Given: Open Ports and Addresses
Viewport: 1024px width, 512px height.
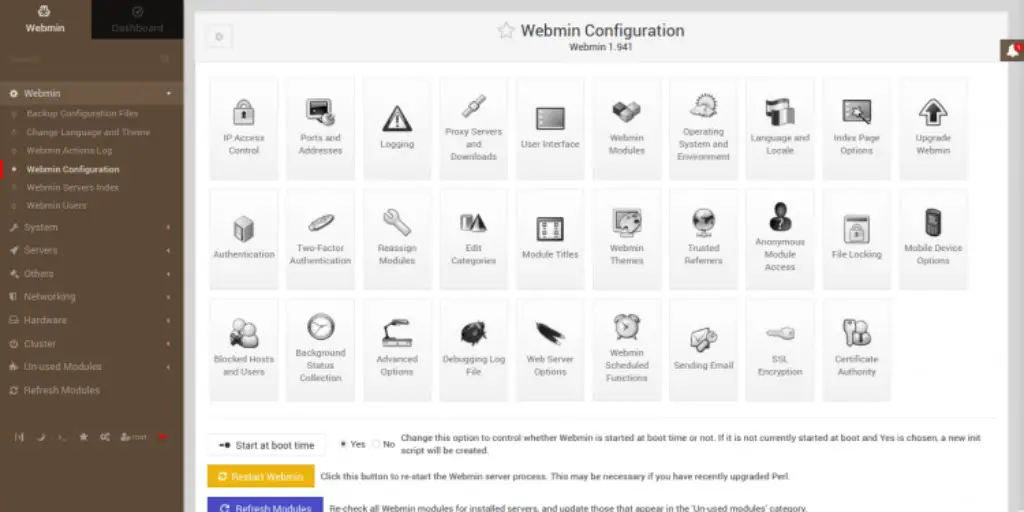Looking at the screenshot, I should (320, 128).
